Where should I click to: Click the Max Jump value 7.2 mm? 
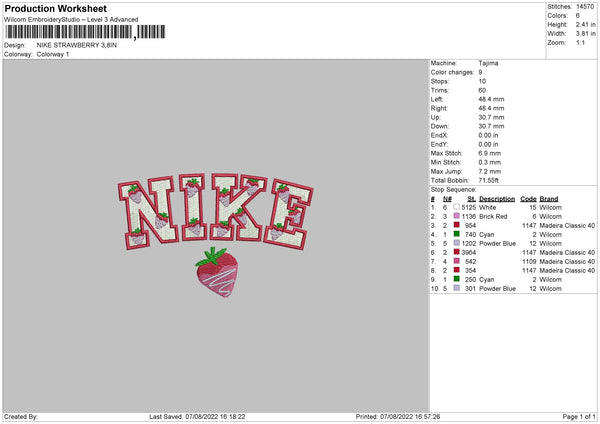[x=489, y=171]
